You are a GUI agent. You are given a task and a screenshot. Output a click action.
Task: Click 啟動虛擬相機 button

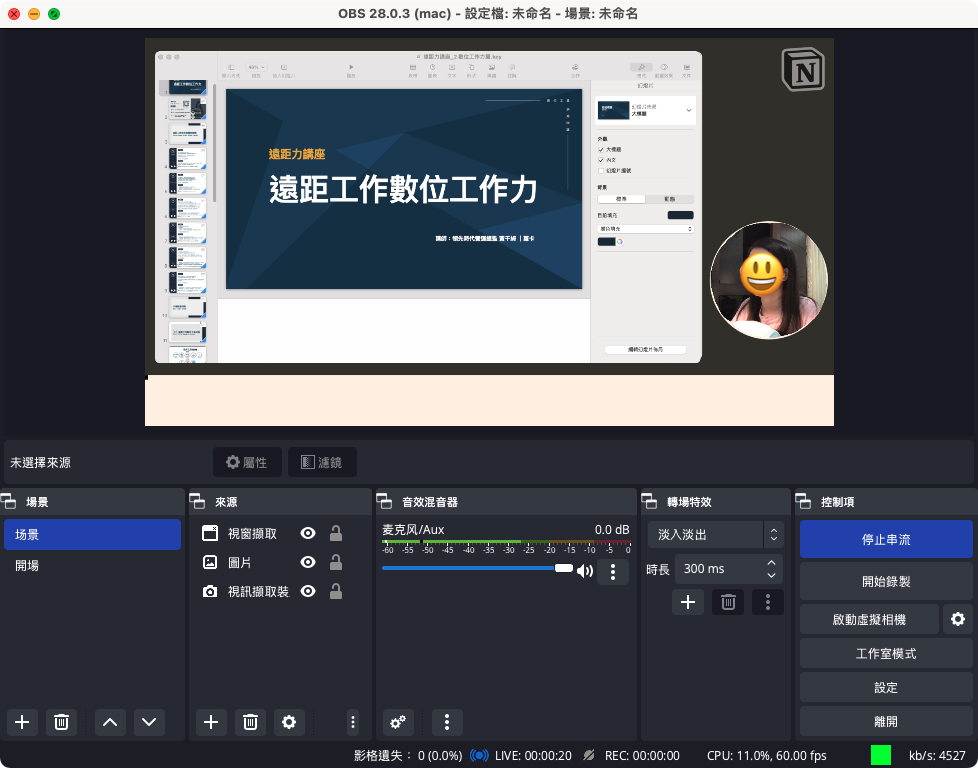(869, 620)
